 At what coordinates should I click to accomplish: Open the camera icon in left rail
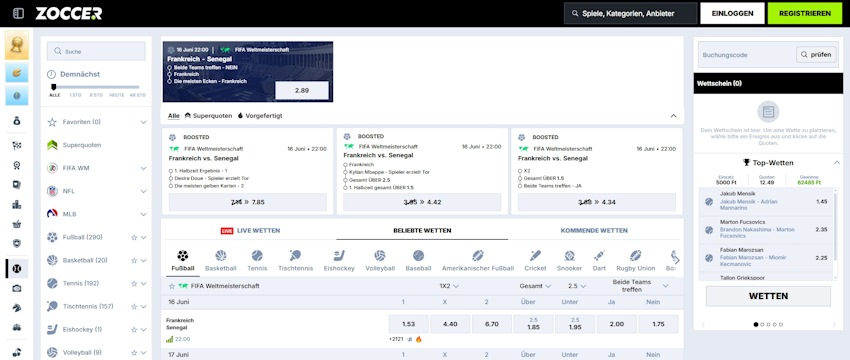[17, 288]
